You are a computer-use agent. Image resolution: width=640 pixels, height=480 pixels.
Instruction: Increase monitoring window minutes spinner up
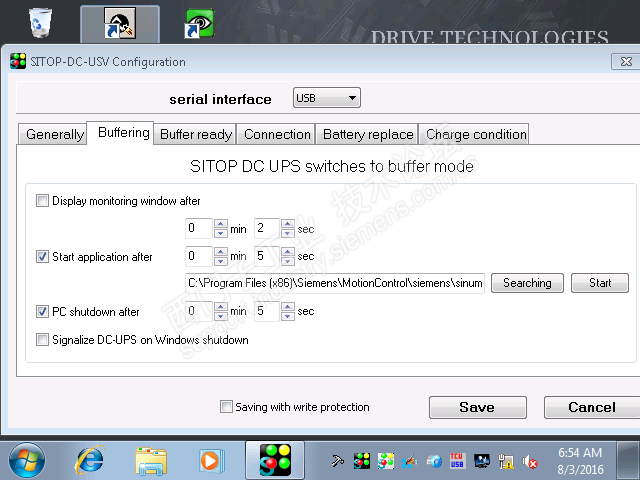click(220, 224)
